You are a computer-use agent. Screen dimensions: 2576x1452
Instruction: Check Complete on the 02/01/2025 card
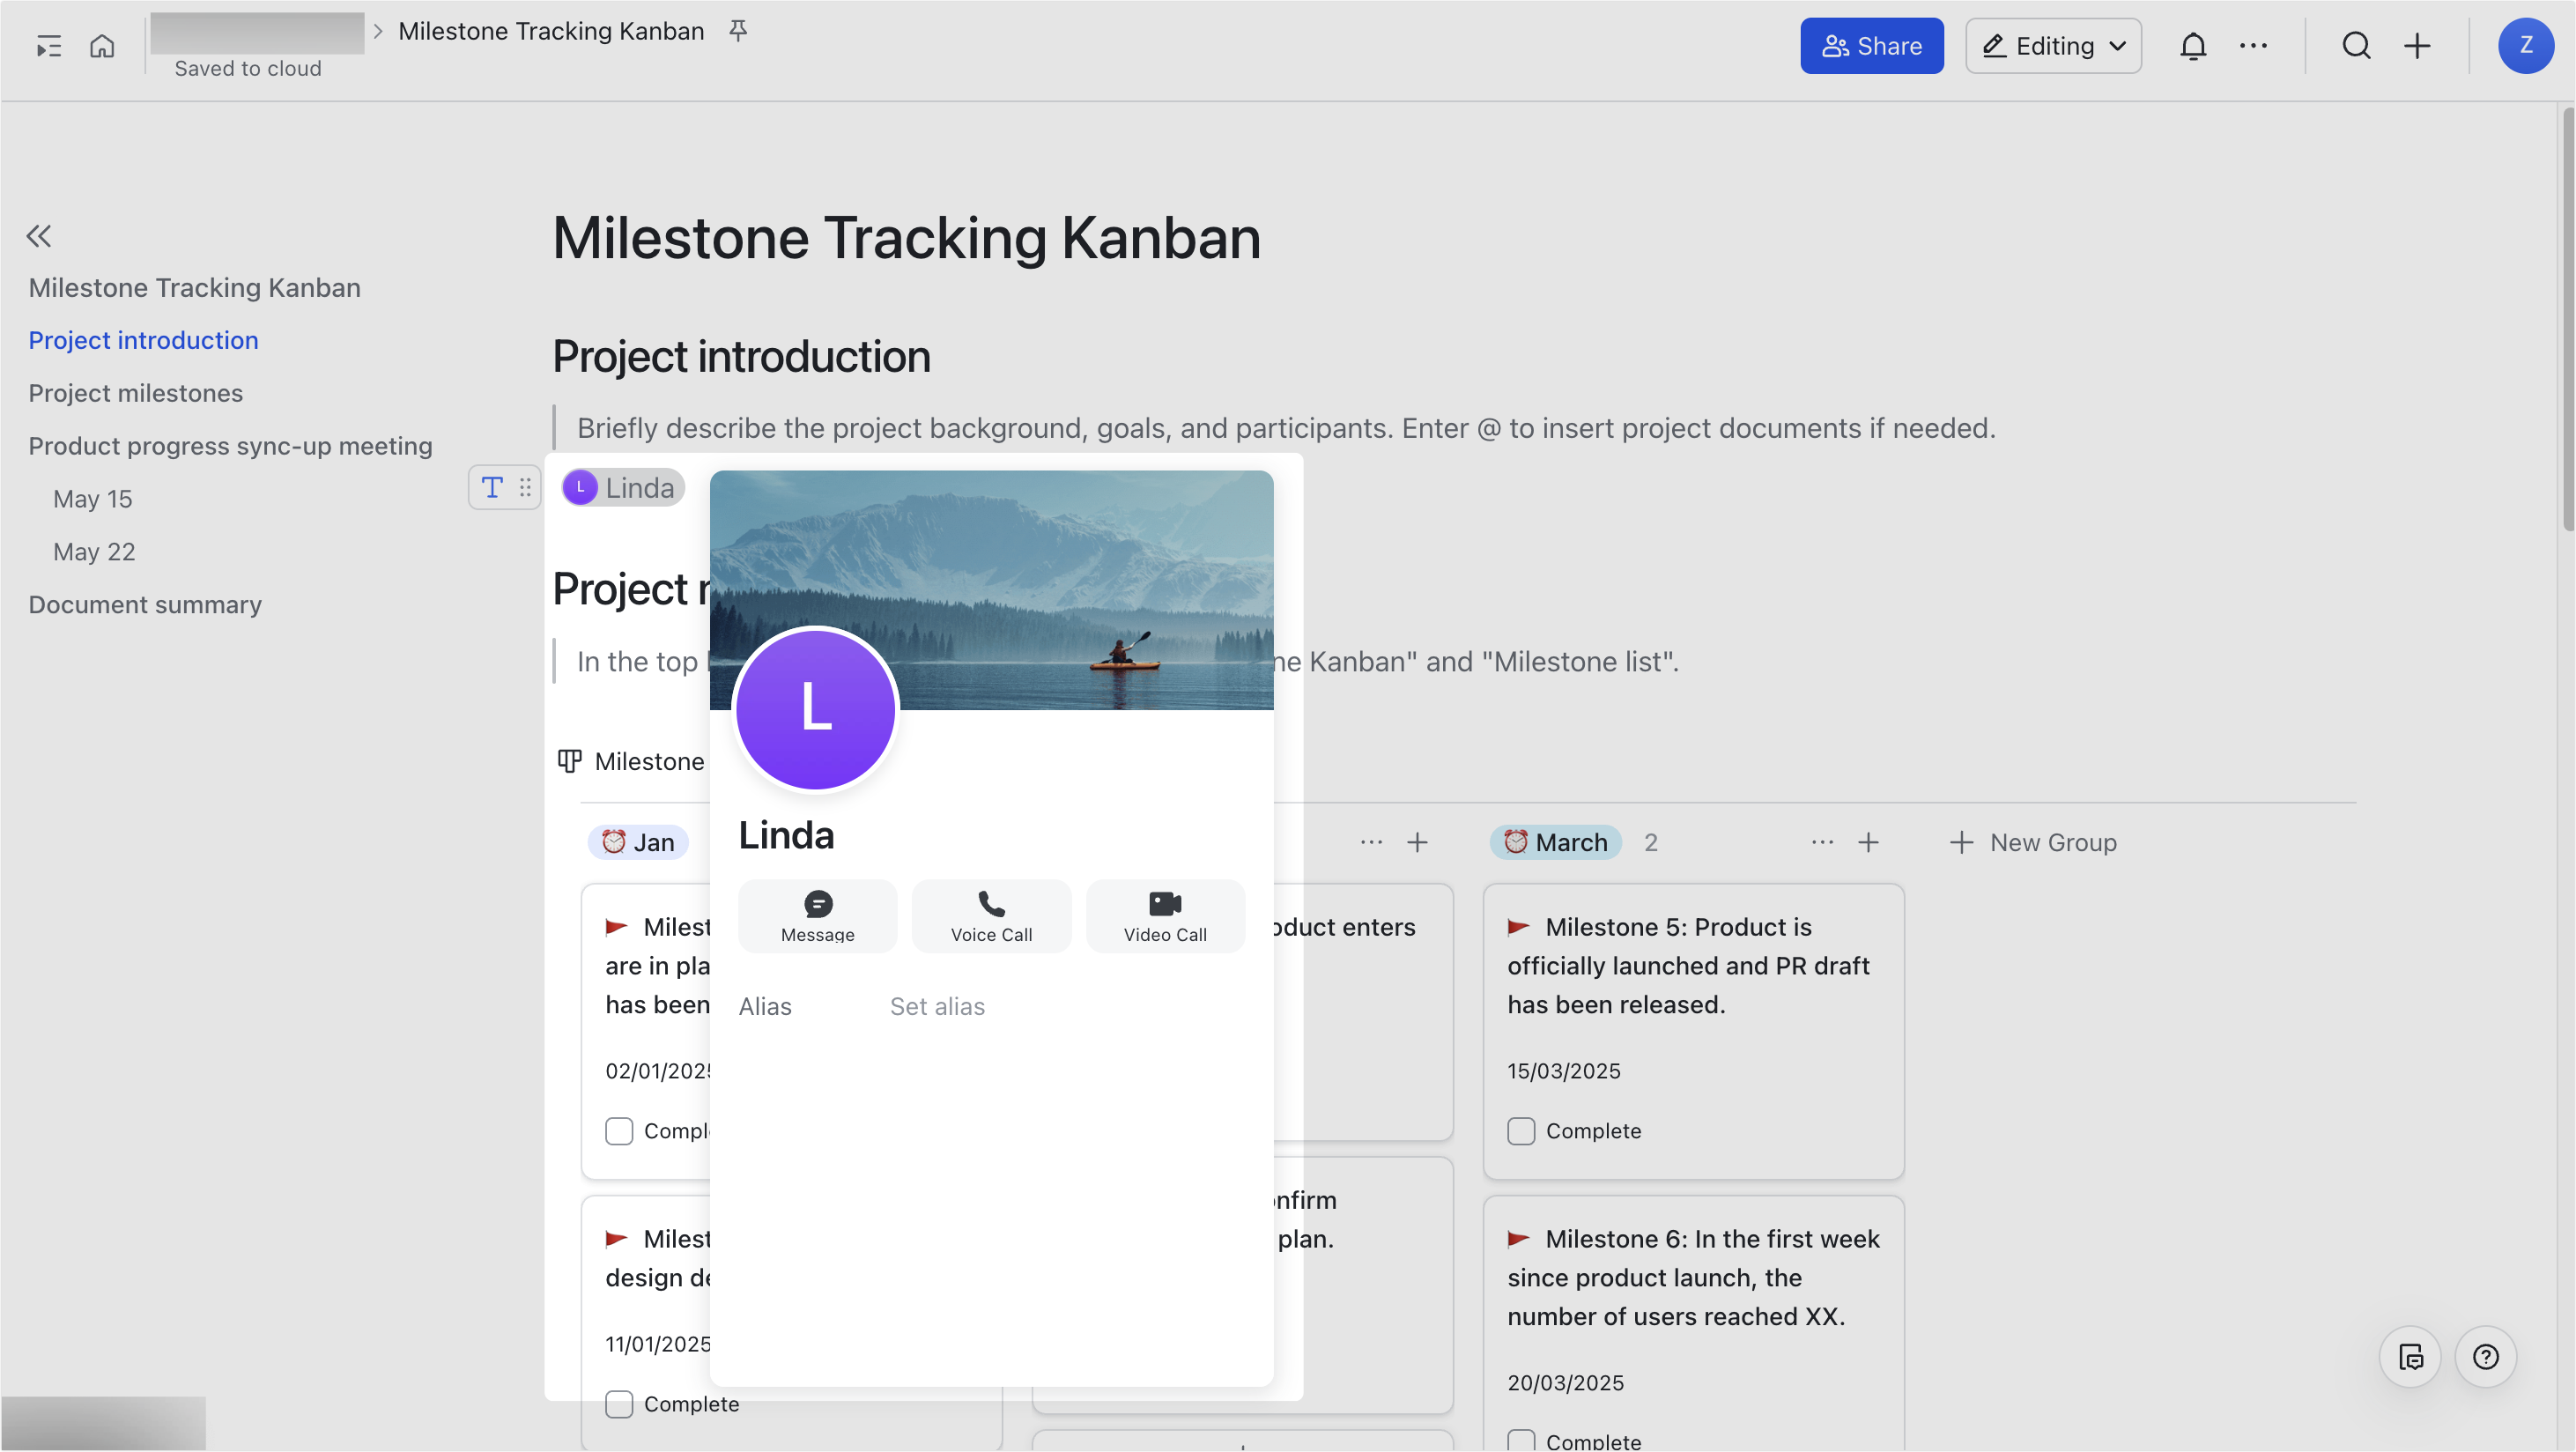(x=619, y=1131)
